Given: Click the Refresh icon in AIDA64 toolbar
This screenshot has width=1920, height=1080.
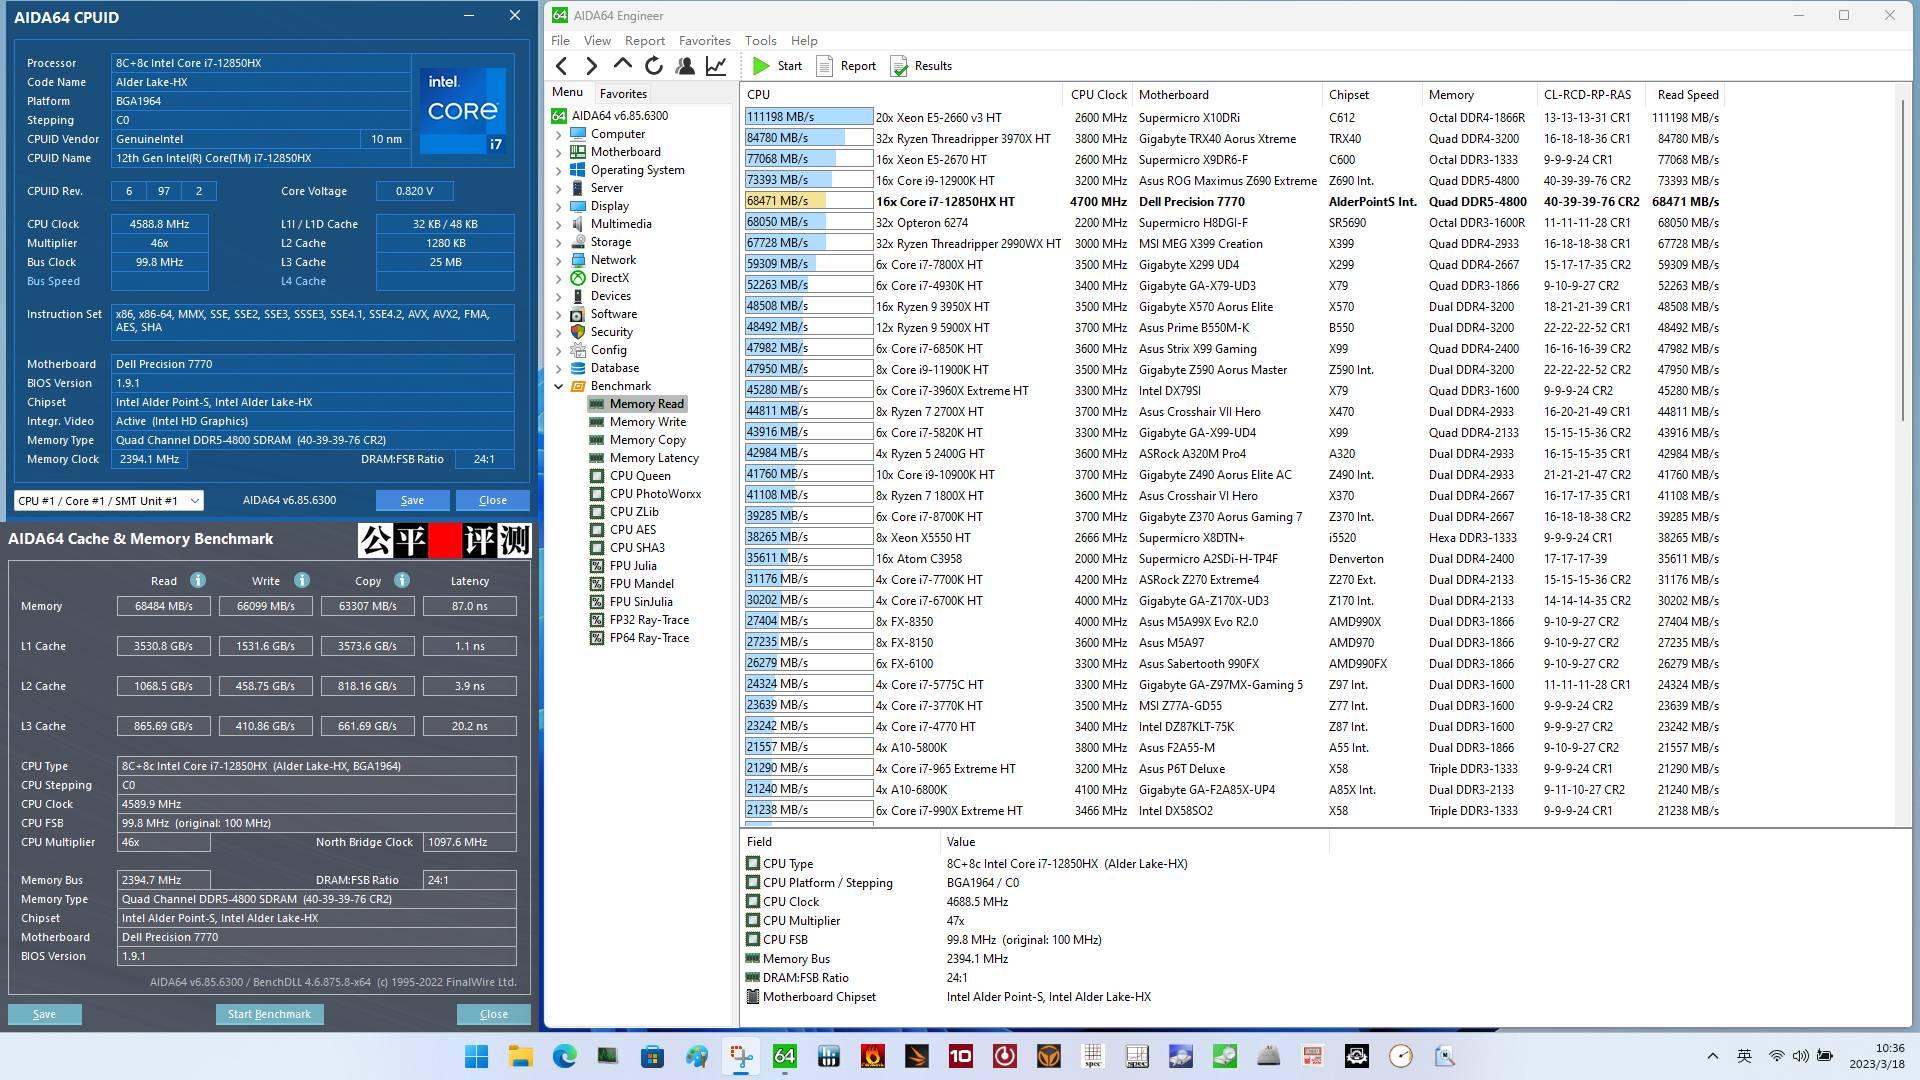Looking at the screenshot, I should [653, 66].
